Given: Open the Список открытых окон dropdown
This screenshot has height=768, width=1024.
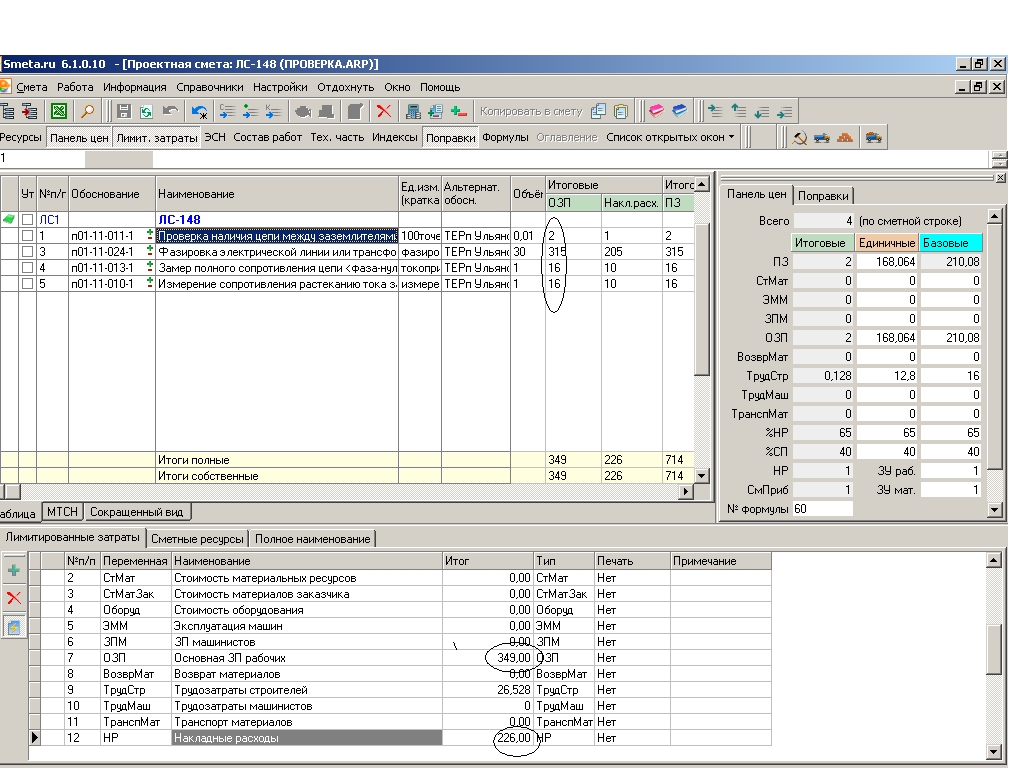Looking at the screenshot, I should tap(670, 138).
